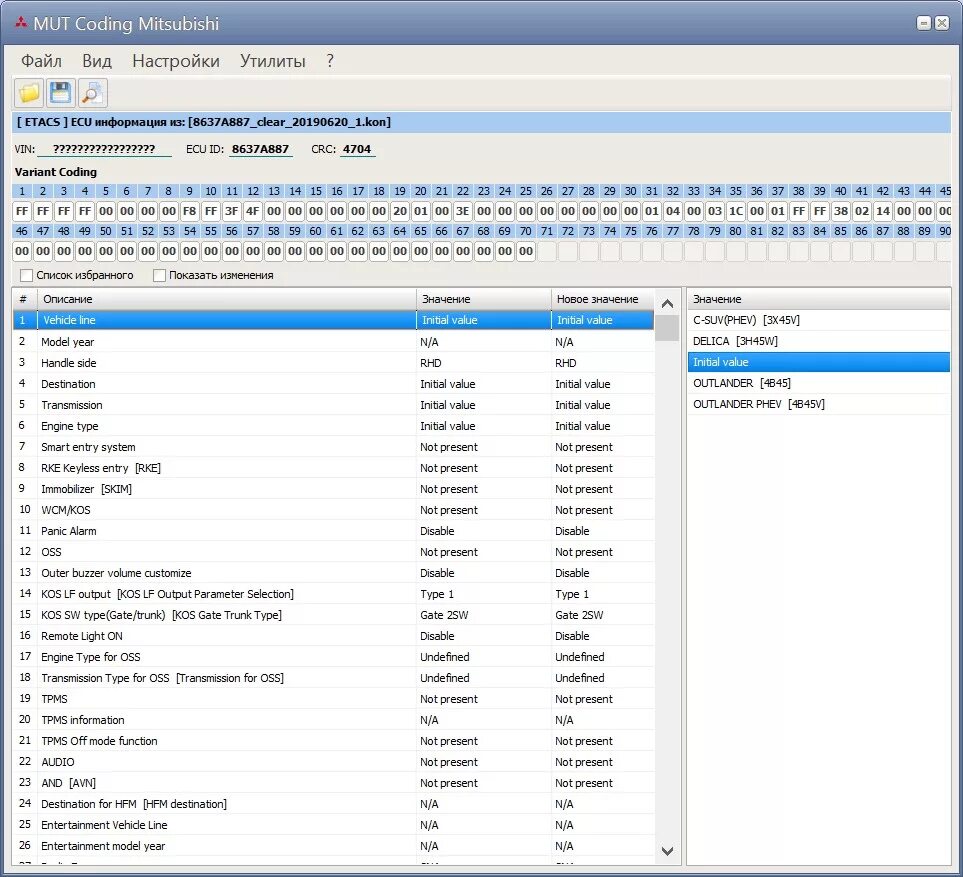Select C-SUV(PHEV) [3X45V] value
The height and width of the screenshot is (877, 963).
click(819, 320)
